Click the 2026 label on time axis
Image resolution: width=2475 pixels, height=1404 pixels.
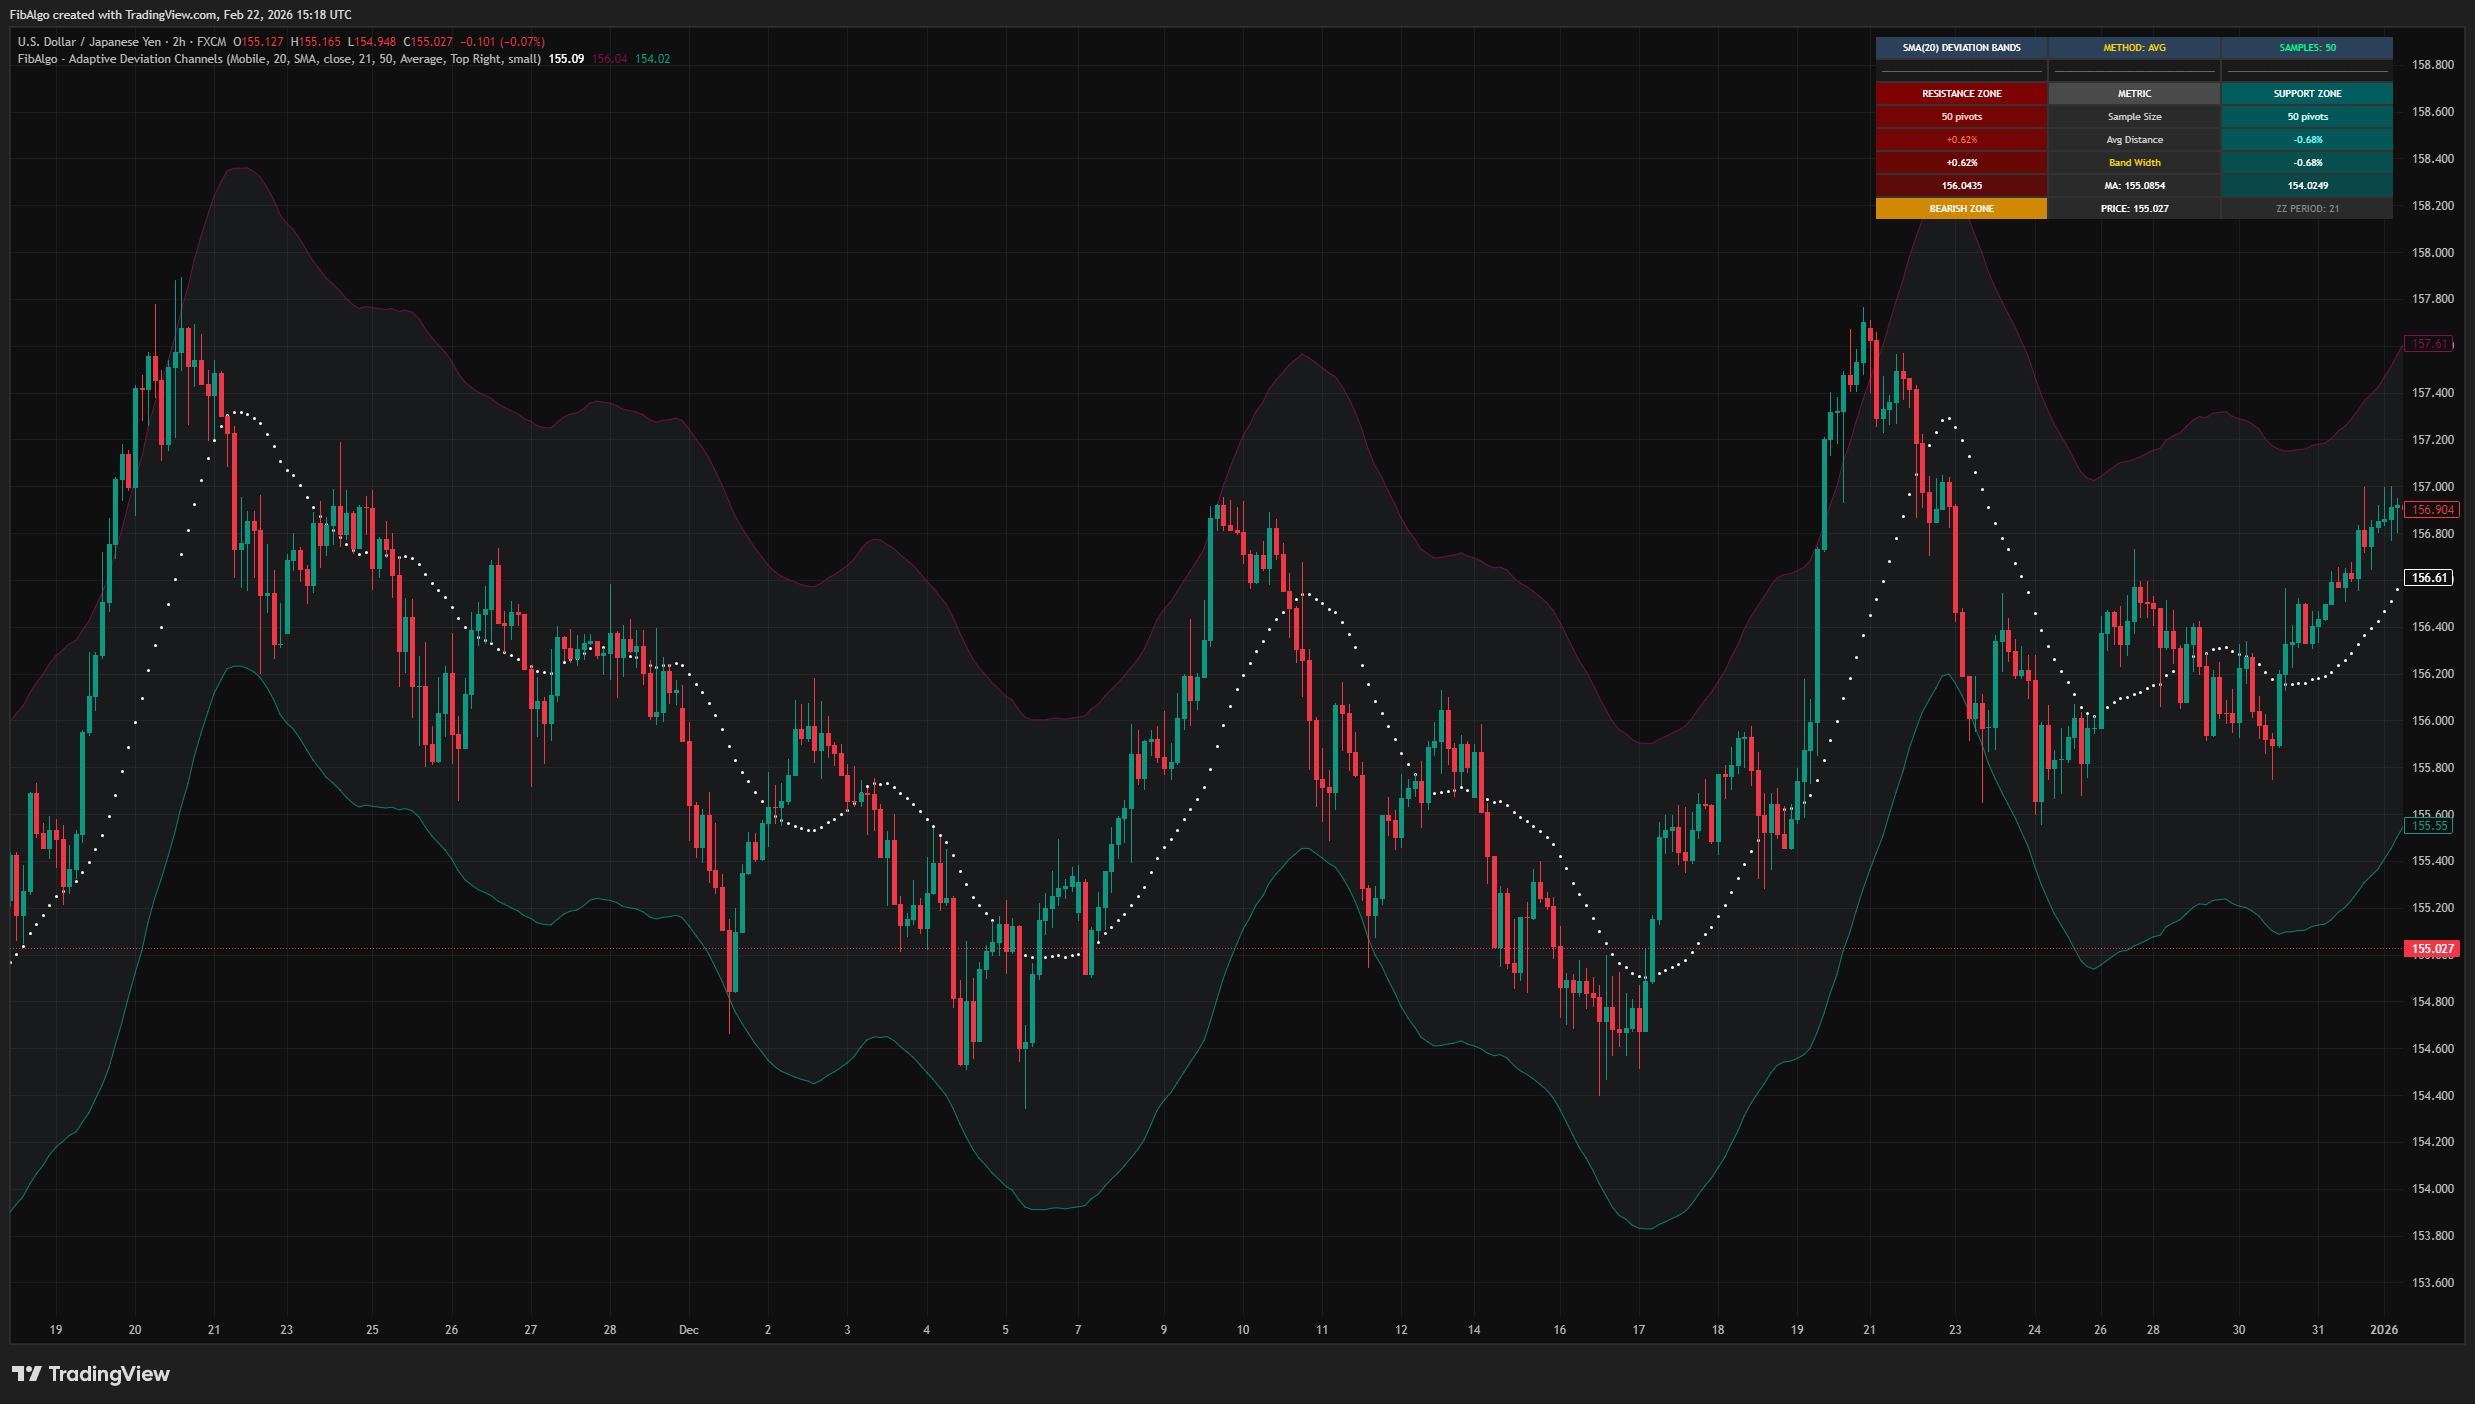point(2384,1330)
